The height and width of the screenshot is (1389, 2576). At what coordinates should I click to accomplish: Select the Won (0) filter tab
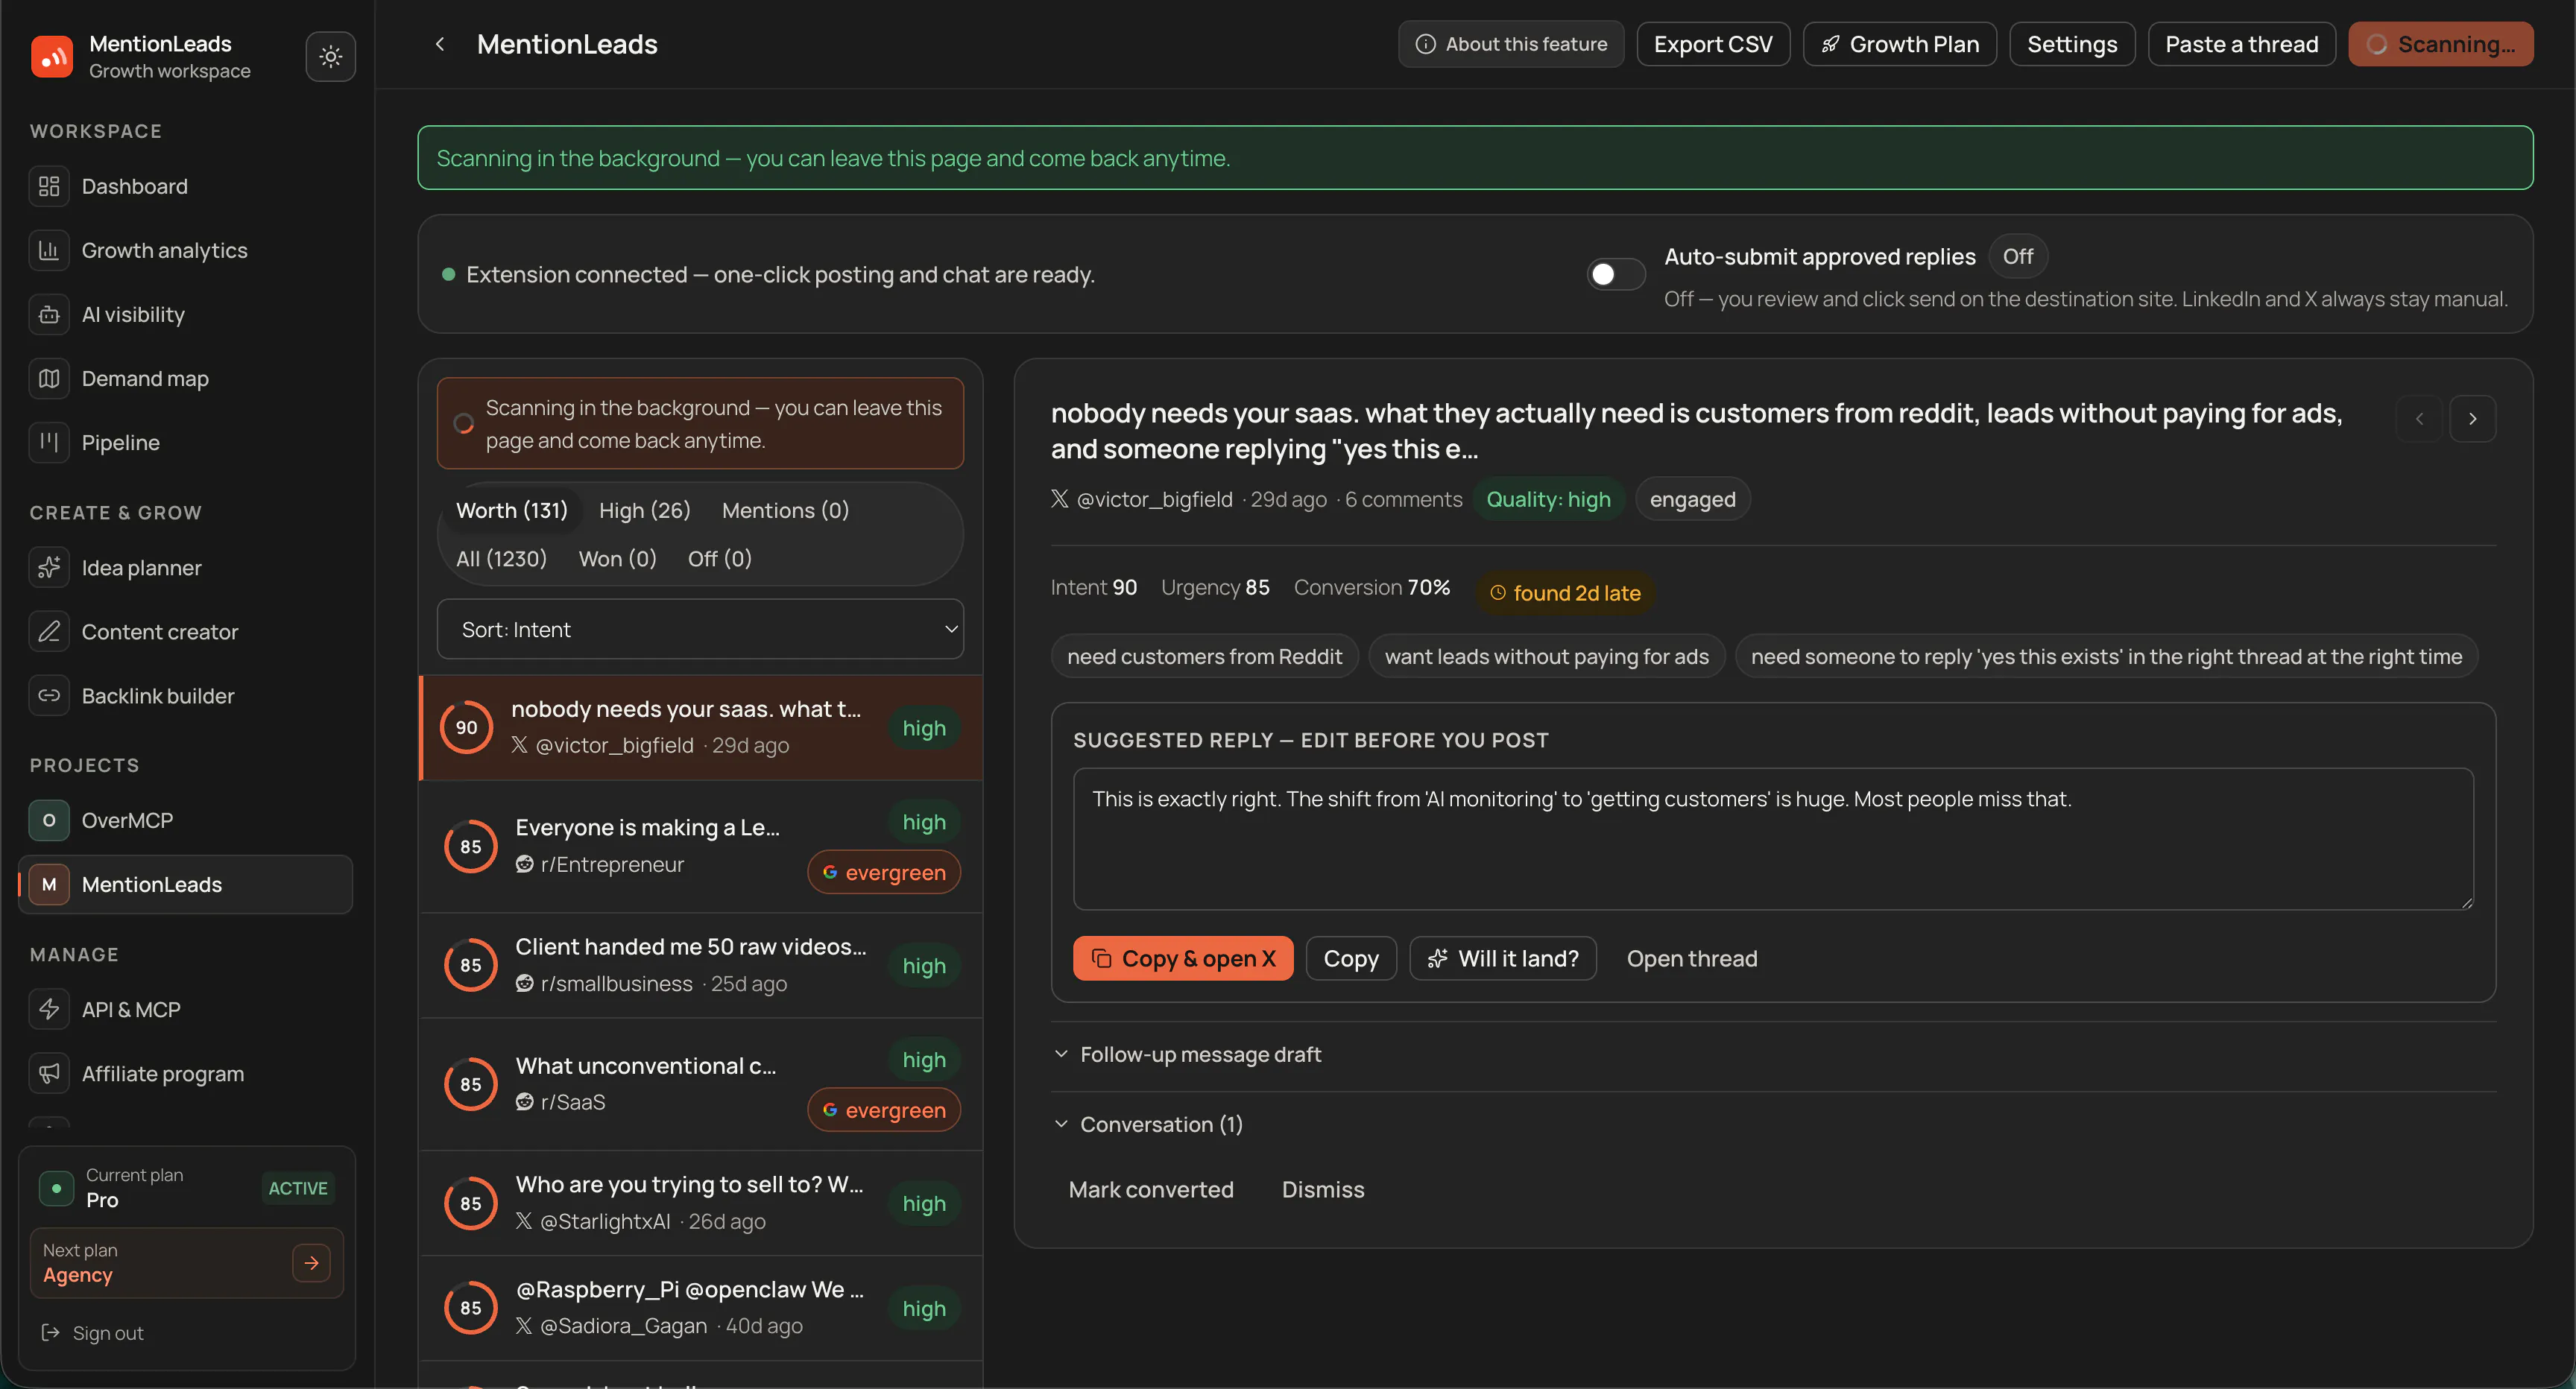pos(617,558)
